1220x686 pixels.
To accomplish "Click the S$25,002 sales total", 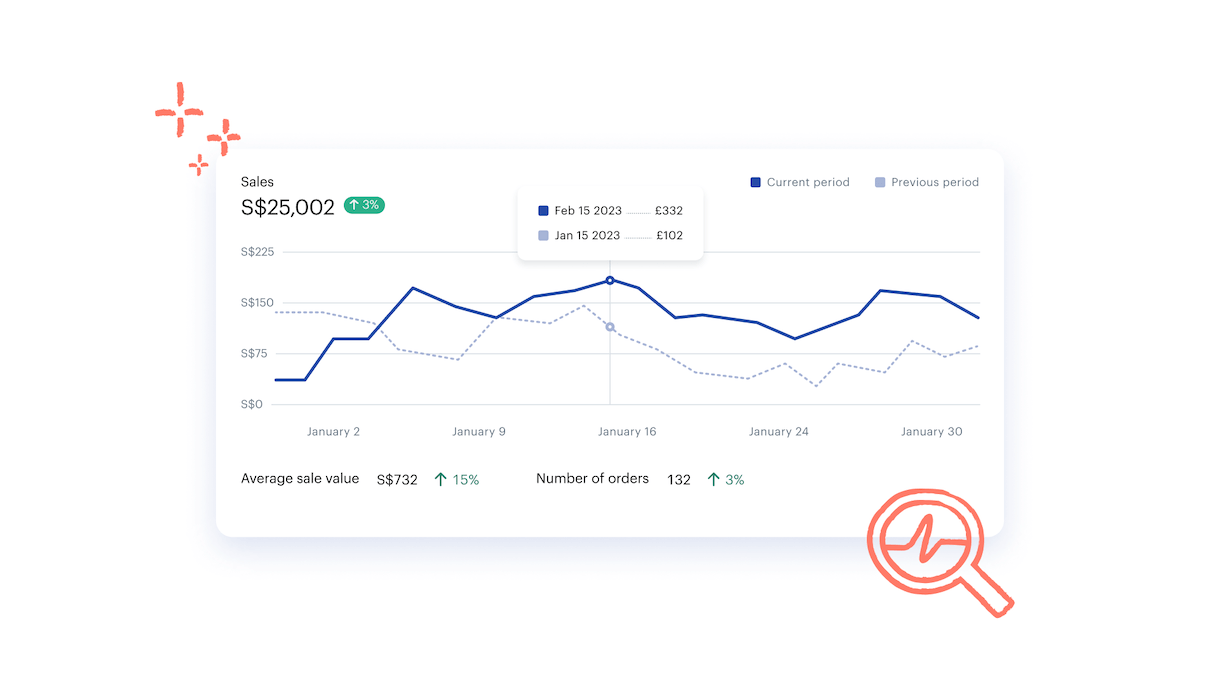I will [x=288, y=207].
